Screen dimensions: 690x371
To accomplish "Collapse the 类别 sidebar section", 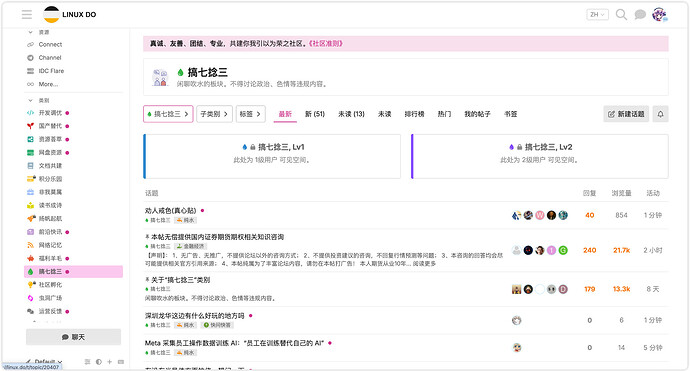I will (39, 100).
